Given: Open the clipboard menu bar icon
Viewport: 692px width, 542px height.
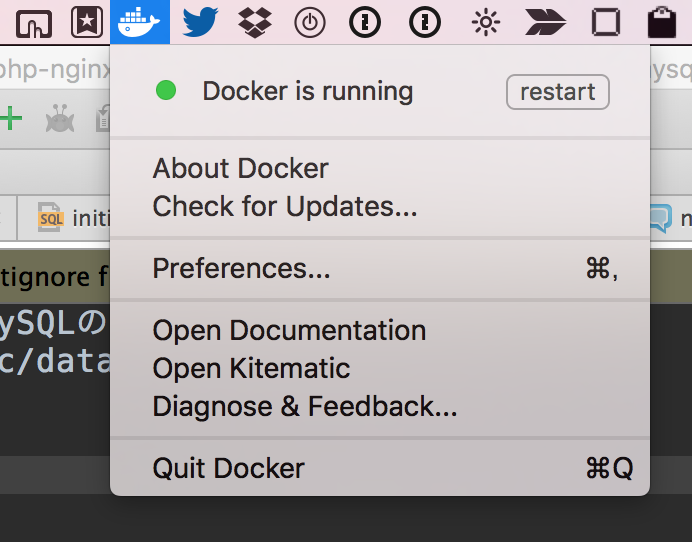Looking at the screenshot, I should click(x=662, y=22).
